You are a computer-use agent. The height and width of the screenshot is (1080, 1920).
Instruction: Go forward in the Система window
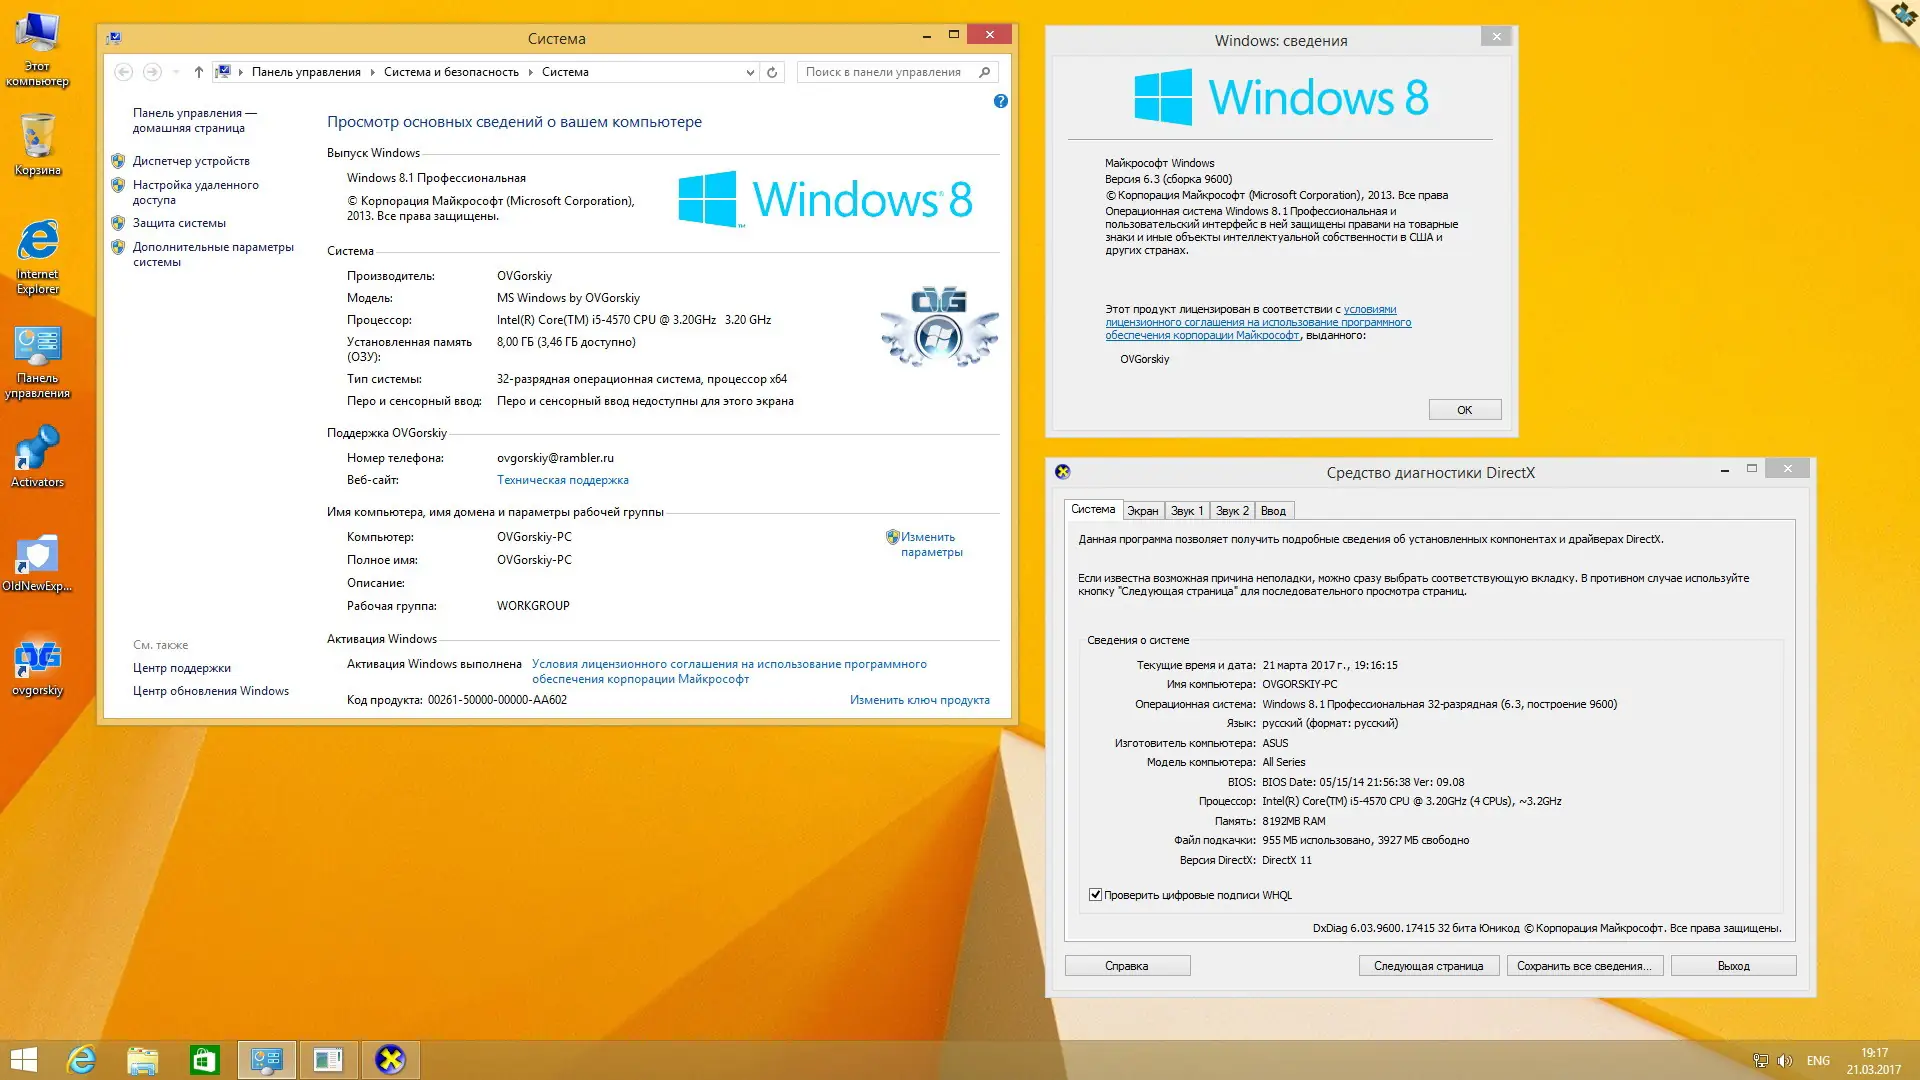152,72
